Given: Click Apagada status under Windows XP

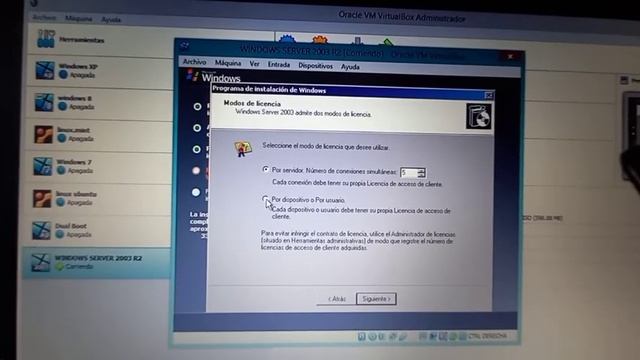Looking at the screenshot, I should click(x=82, y=75).
